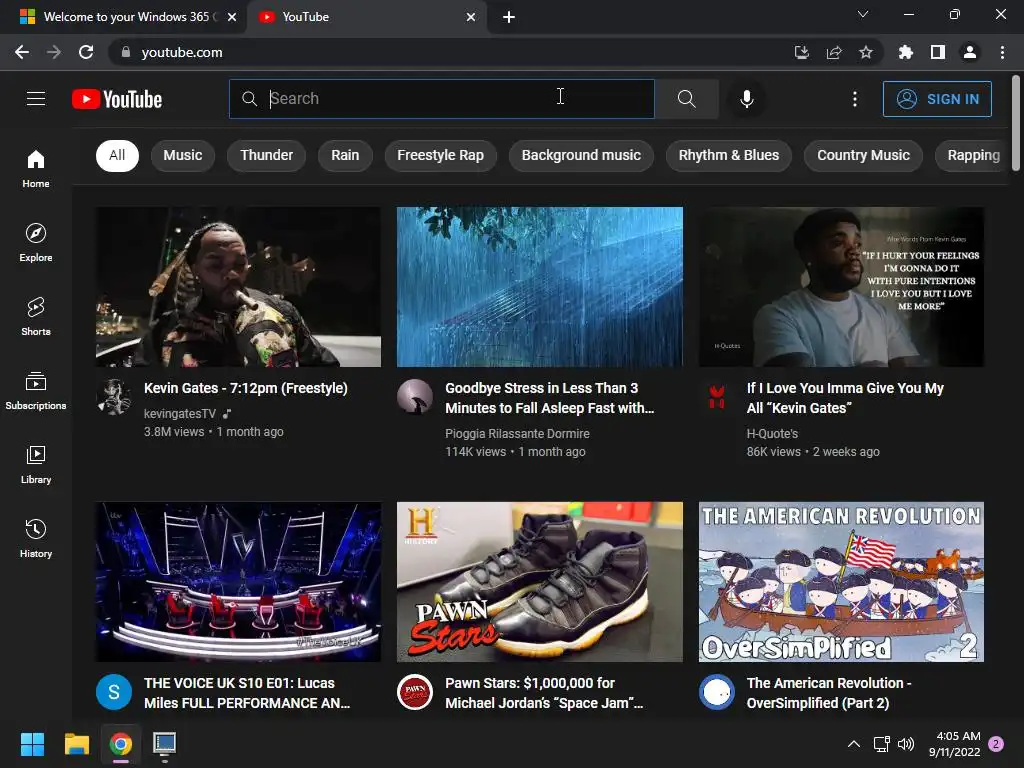Image resolution: width=1024 pixels, height=768 pixels.
Task: Play Kevin Gates freestyle thumbnail
Action: (238, 287)
